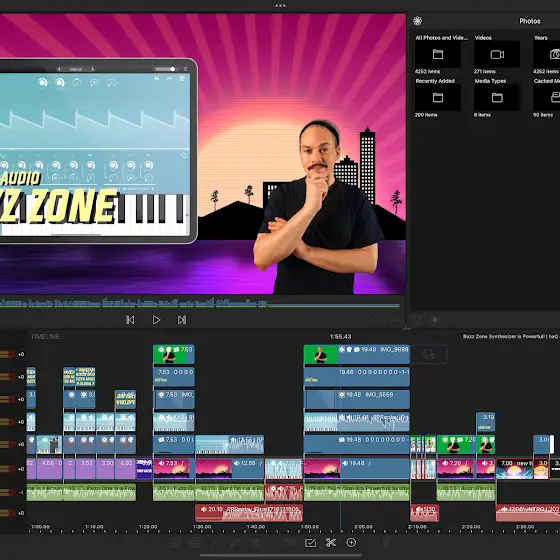Viewport: 560px width, 560px height.
Task: Open All Photos and Videos folder
Action: pyautogui.click(x=438, y=54)
